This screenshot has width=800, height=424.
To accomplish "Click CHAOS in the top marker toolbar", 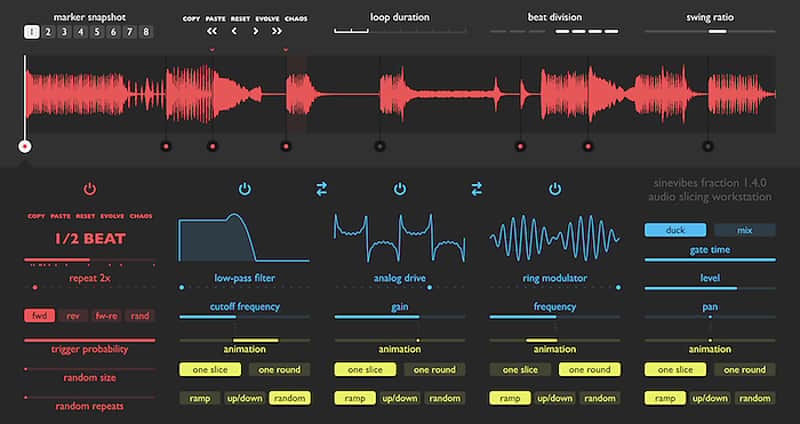I will [296, 19].
